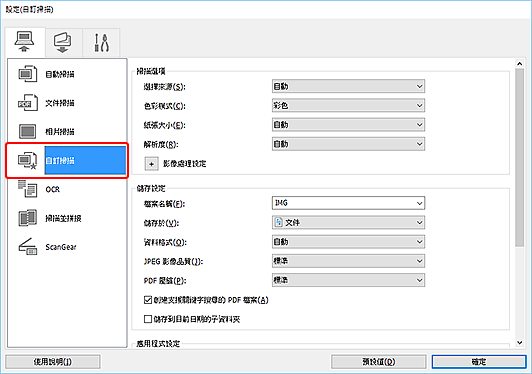Click the OCR document icon
Image resolution: width=532 pixels, height=374 pixels.
pyautogui.click(x=27, y=189)
